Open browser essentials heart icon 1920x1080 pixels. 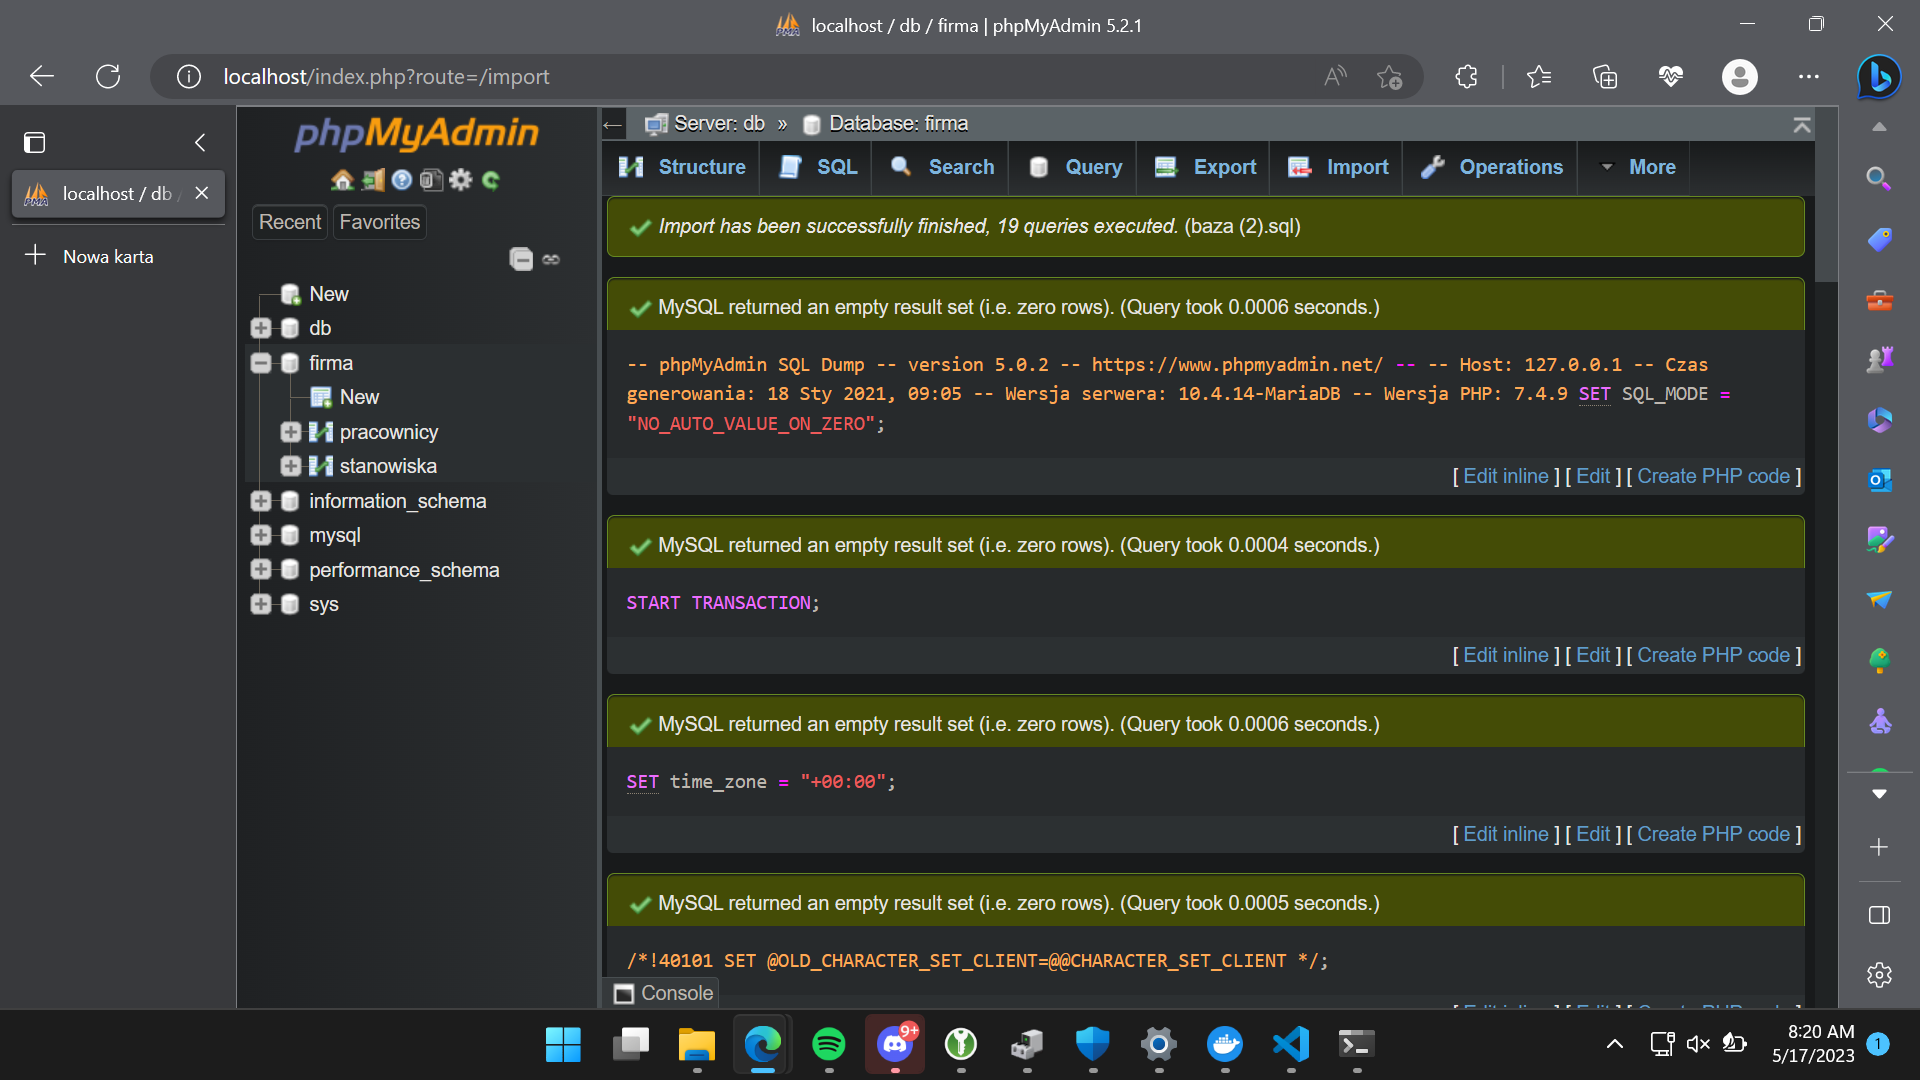(x=1671, y=76)
